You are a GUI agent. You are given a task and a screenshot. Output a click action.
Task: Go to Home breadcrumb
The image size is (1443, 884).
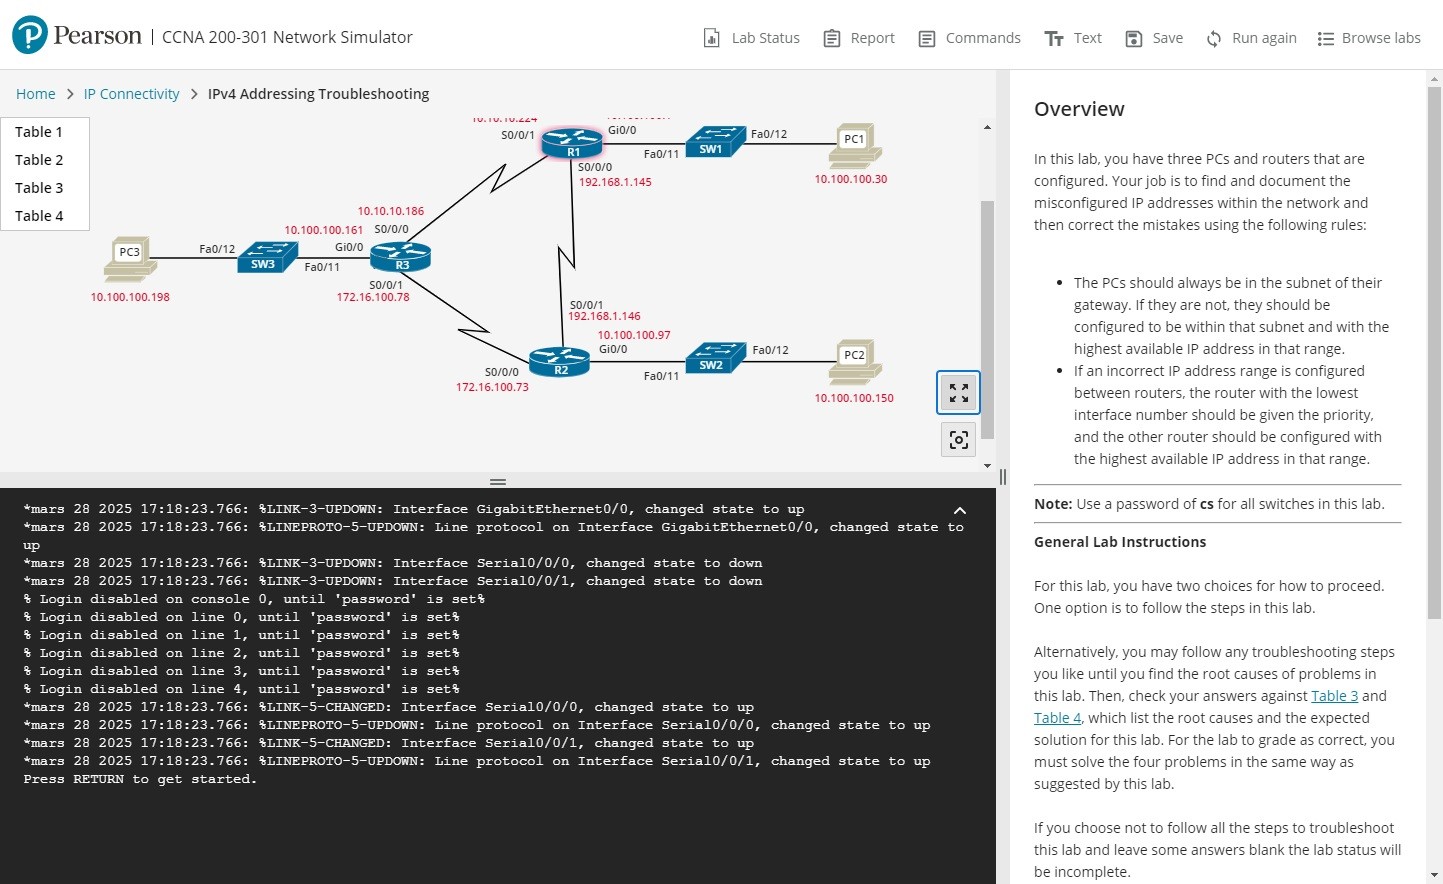[x=36, y=94]
